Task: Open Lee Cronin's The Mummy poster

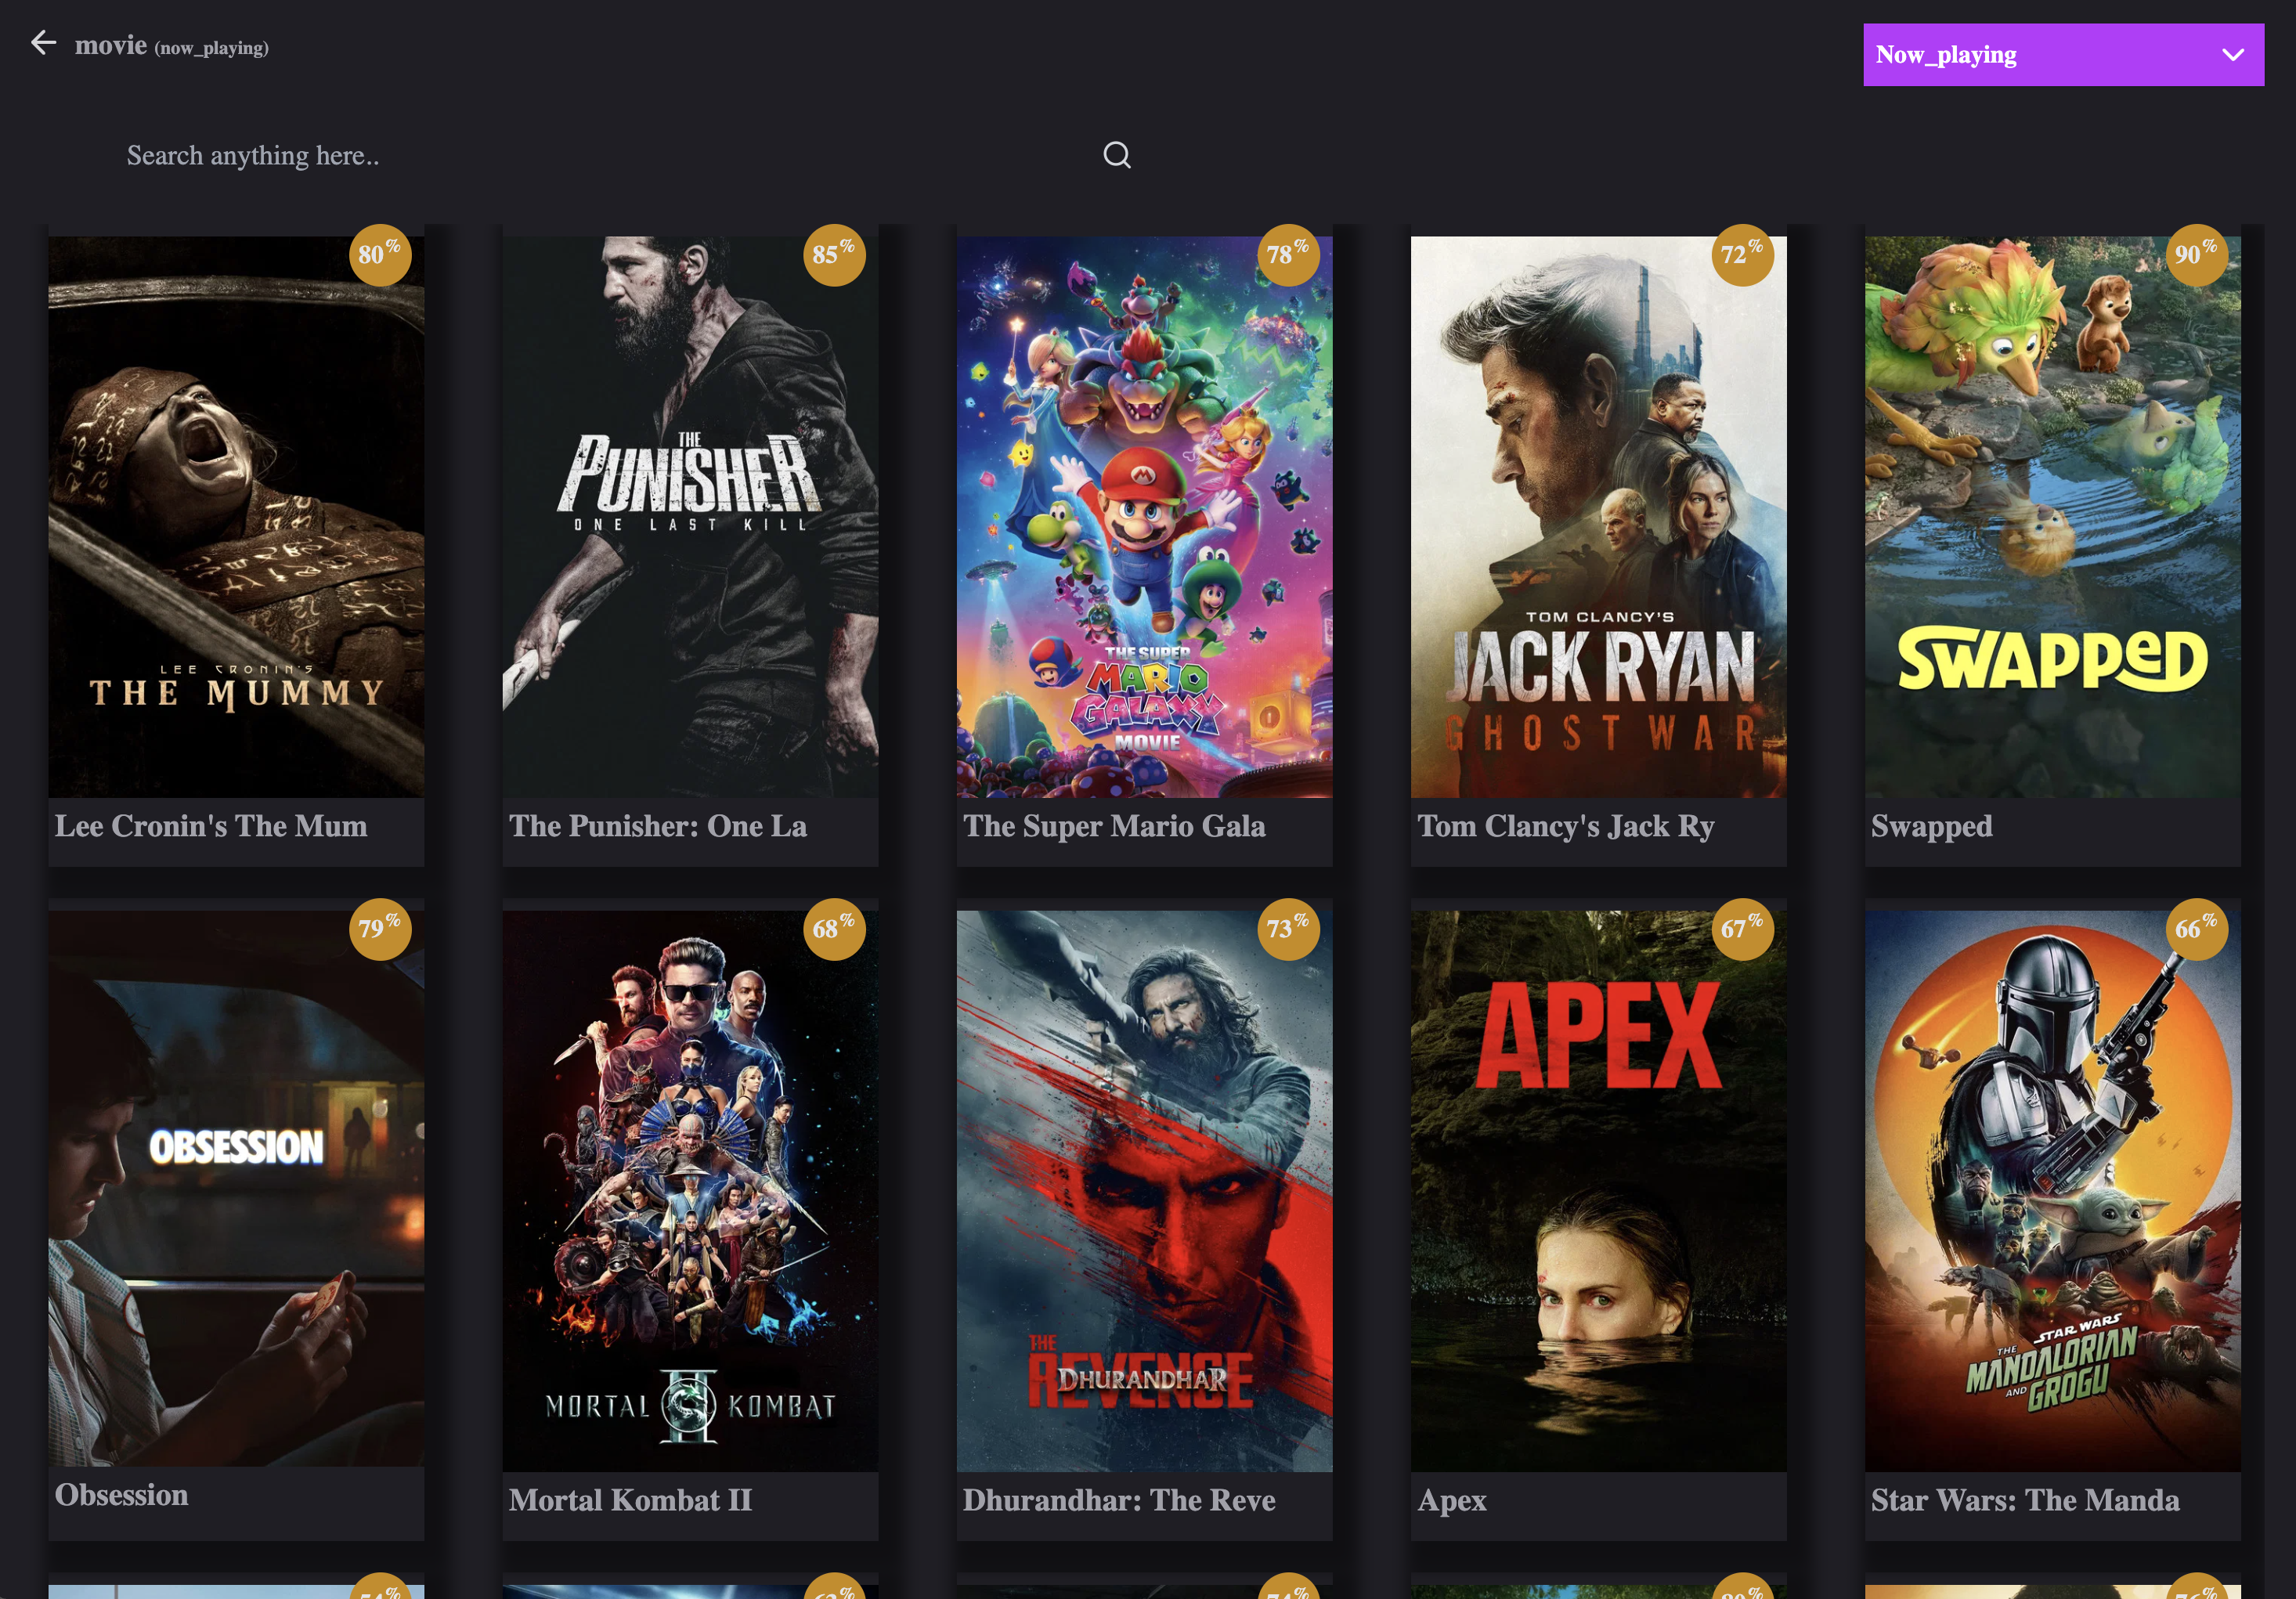Action: (236, 516)
